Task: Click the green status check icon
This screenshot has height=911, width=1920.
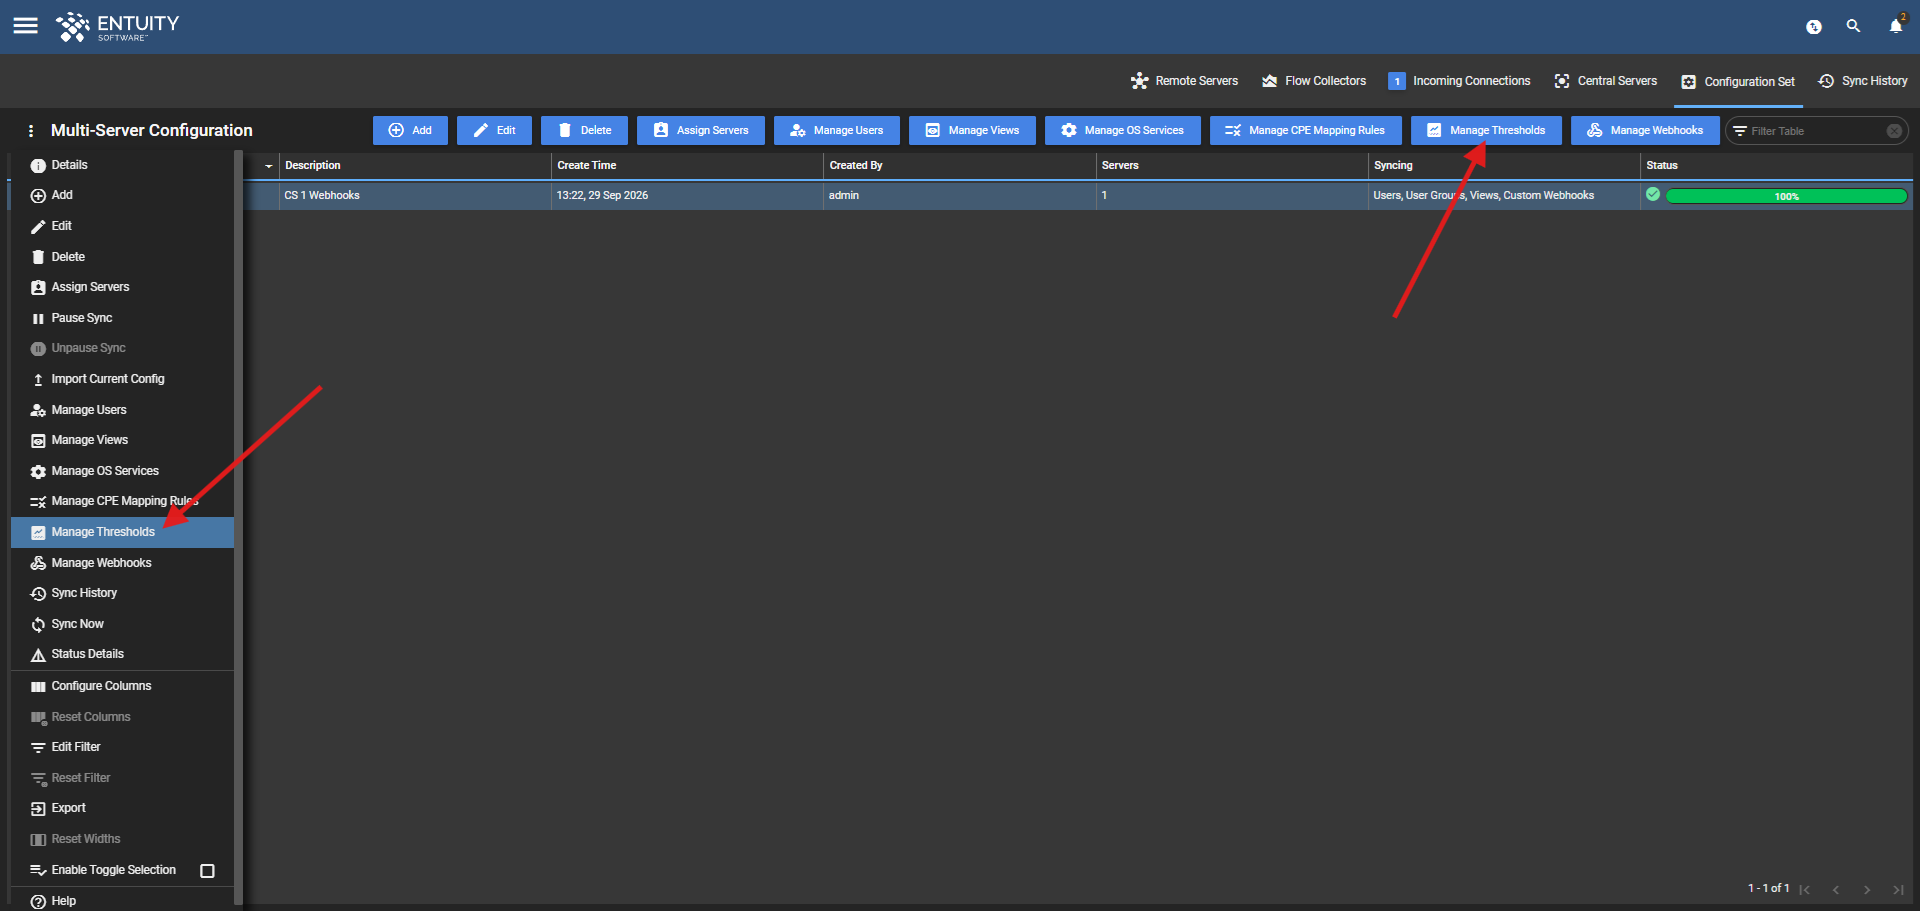Action: click(1653, 195)
